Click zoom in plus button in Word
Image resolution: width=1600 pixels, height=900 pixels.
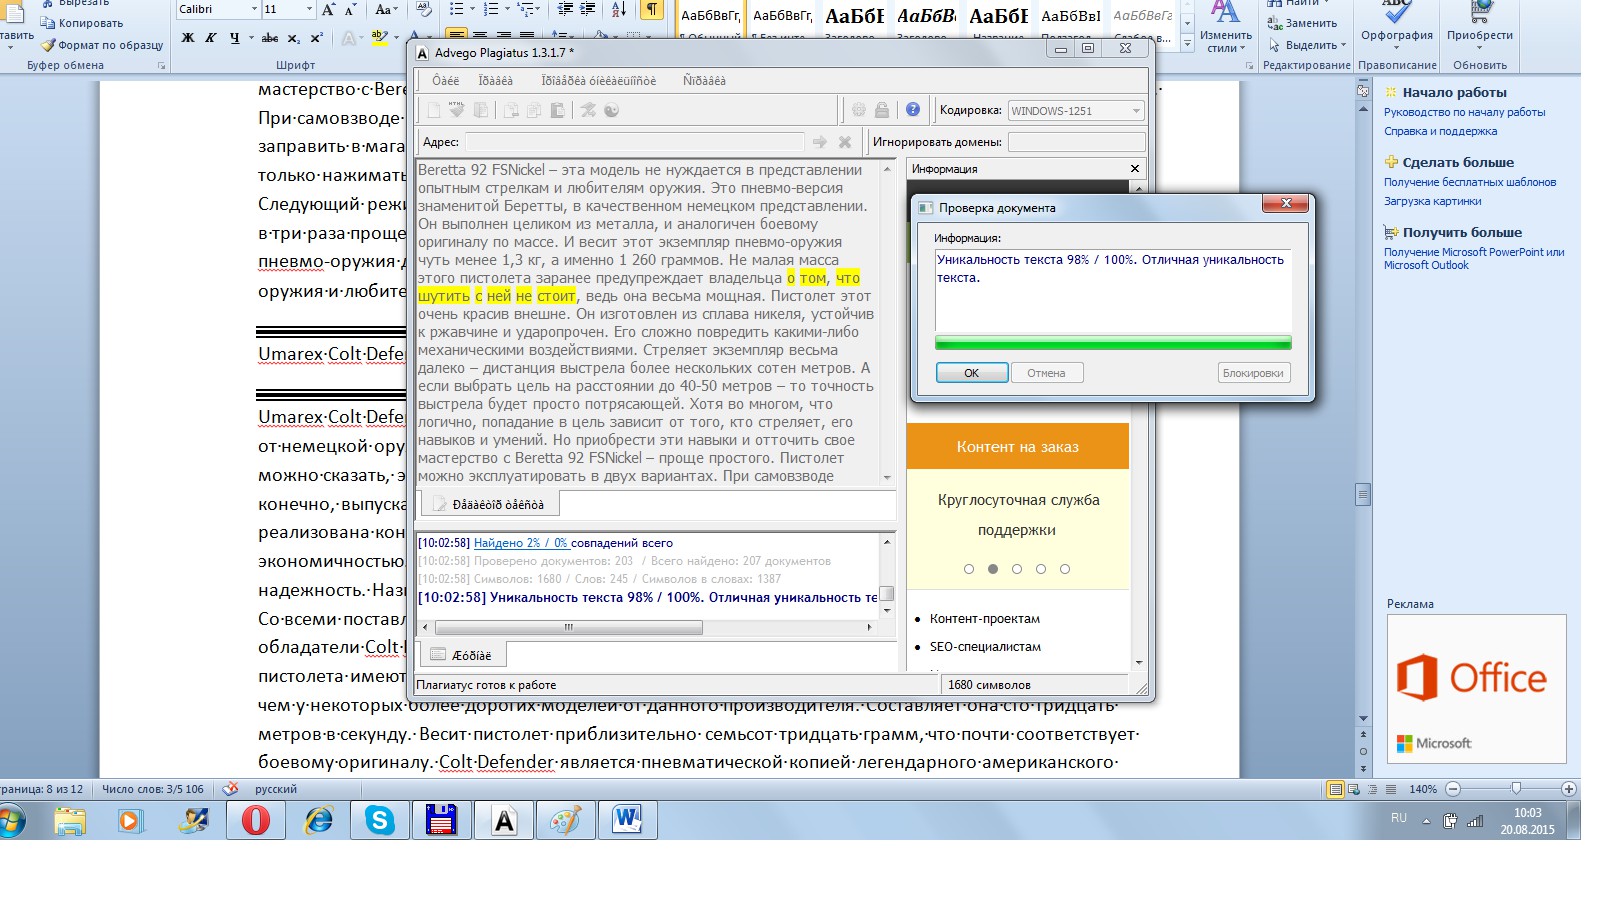[1568, 789]
